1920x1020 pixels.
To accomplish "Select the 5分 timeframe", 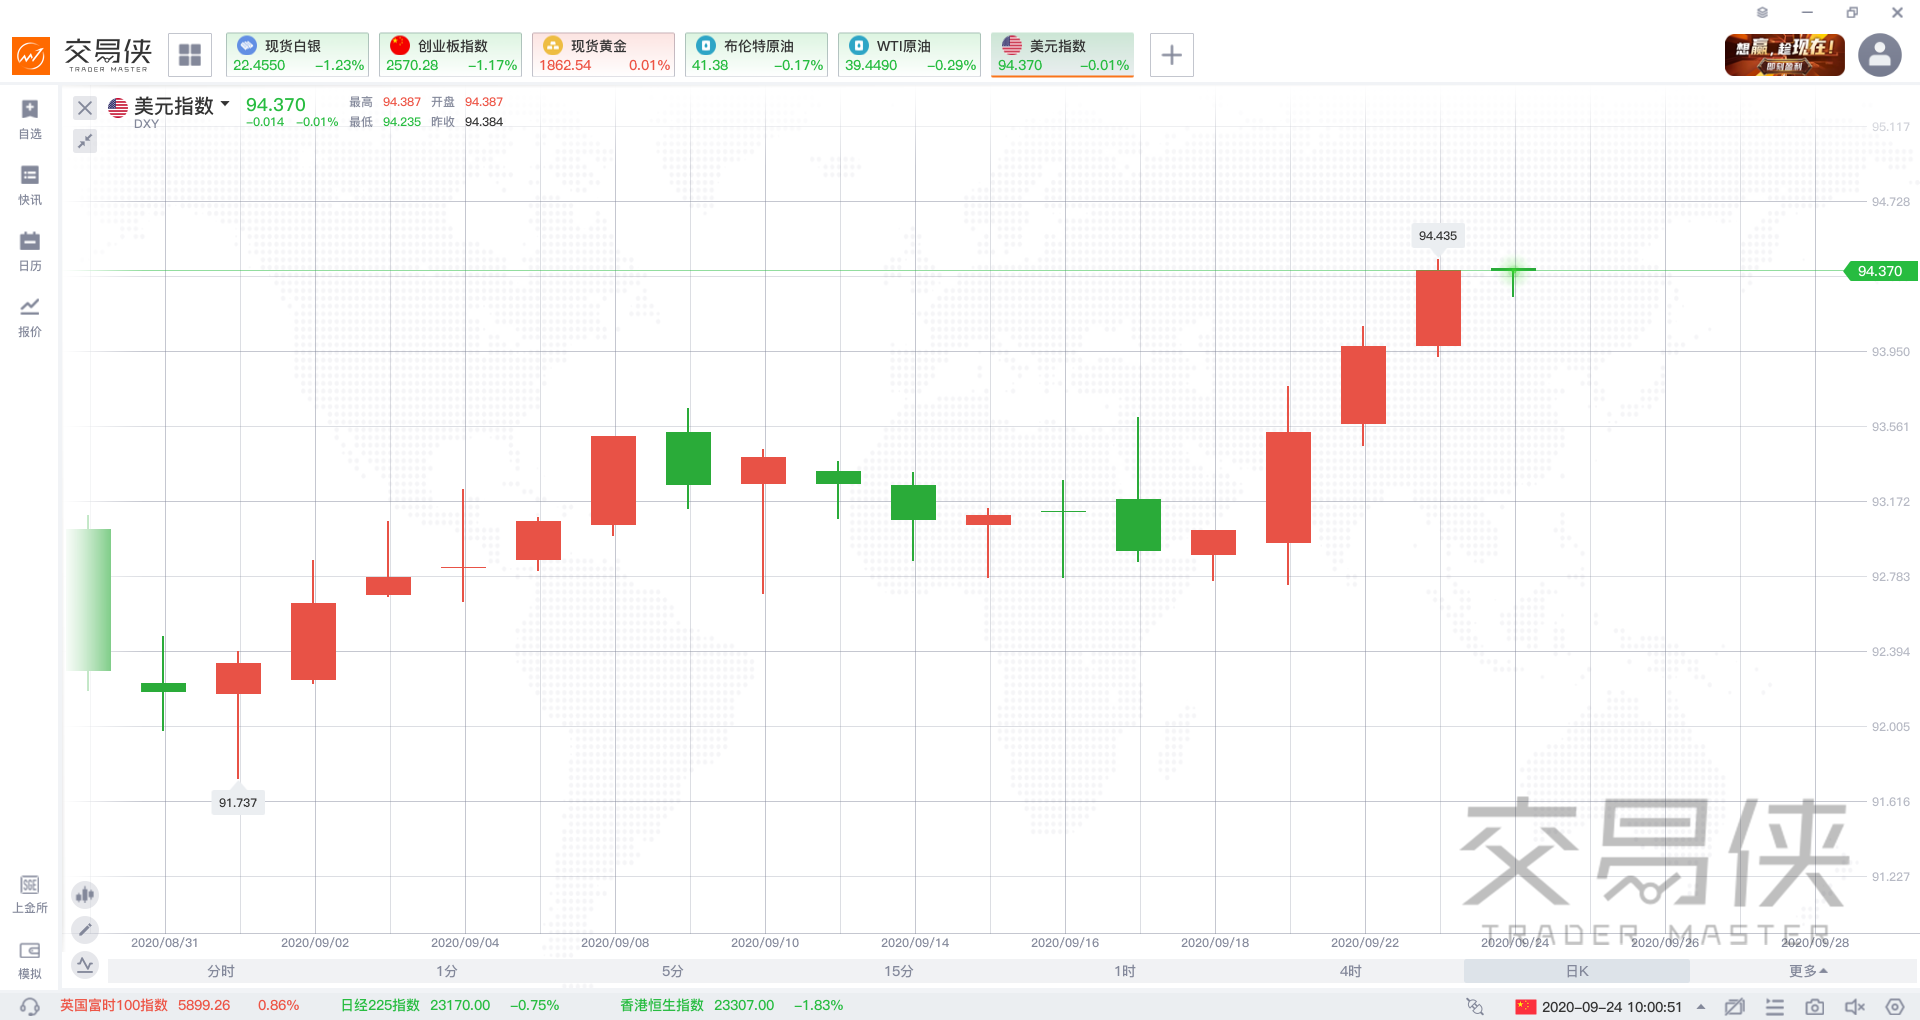I will (673, 971).
